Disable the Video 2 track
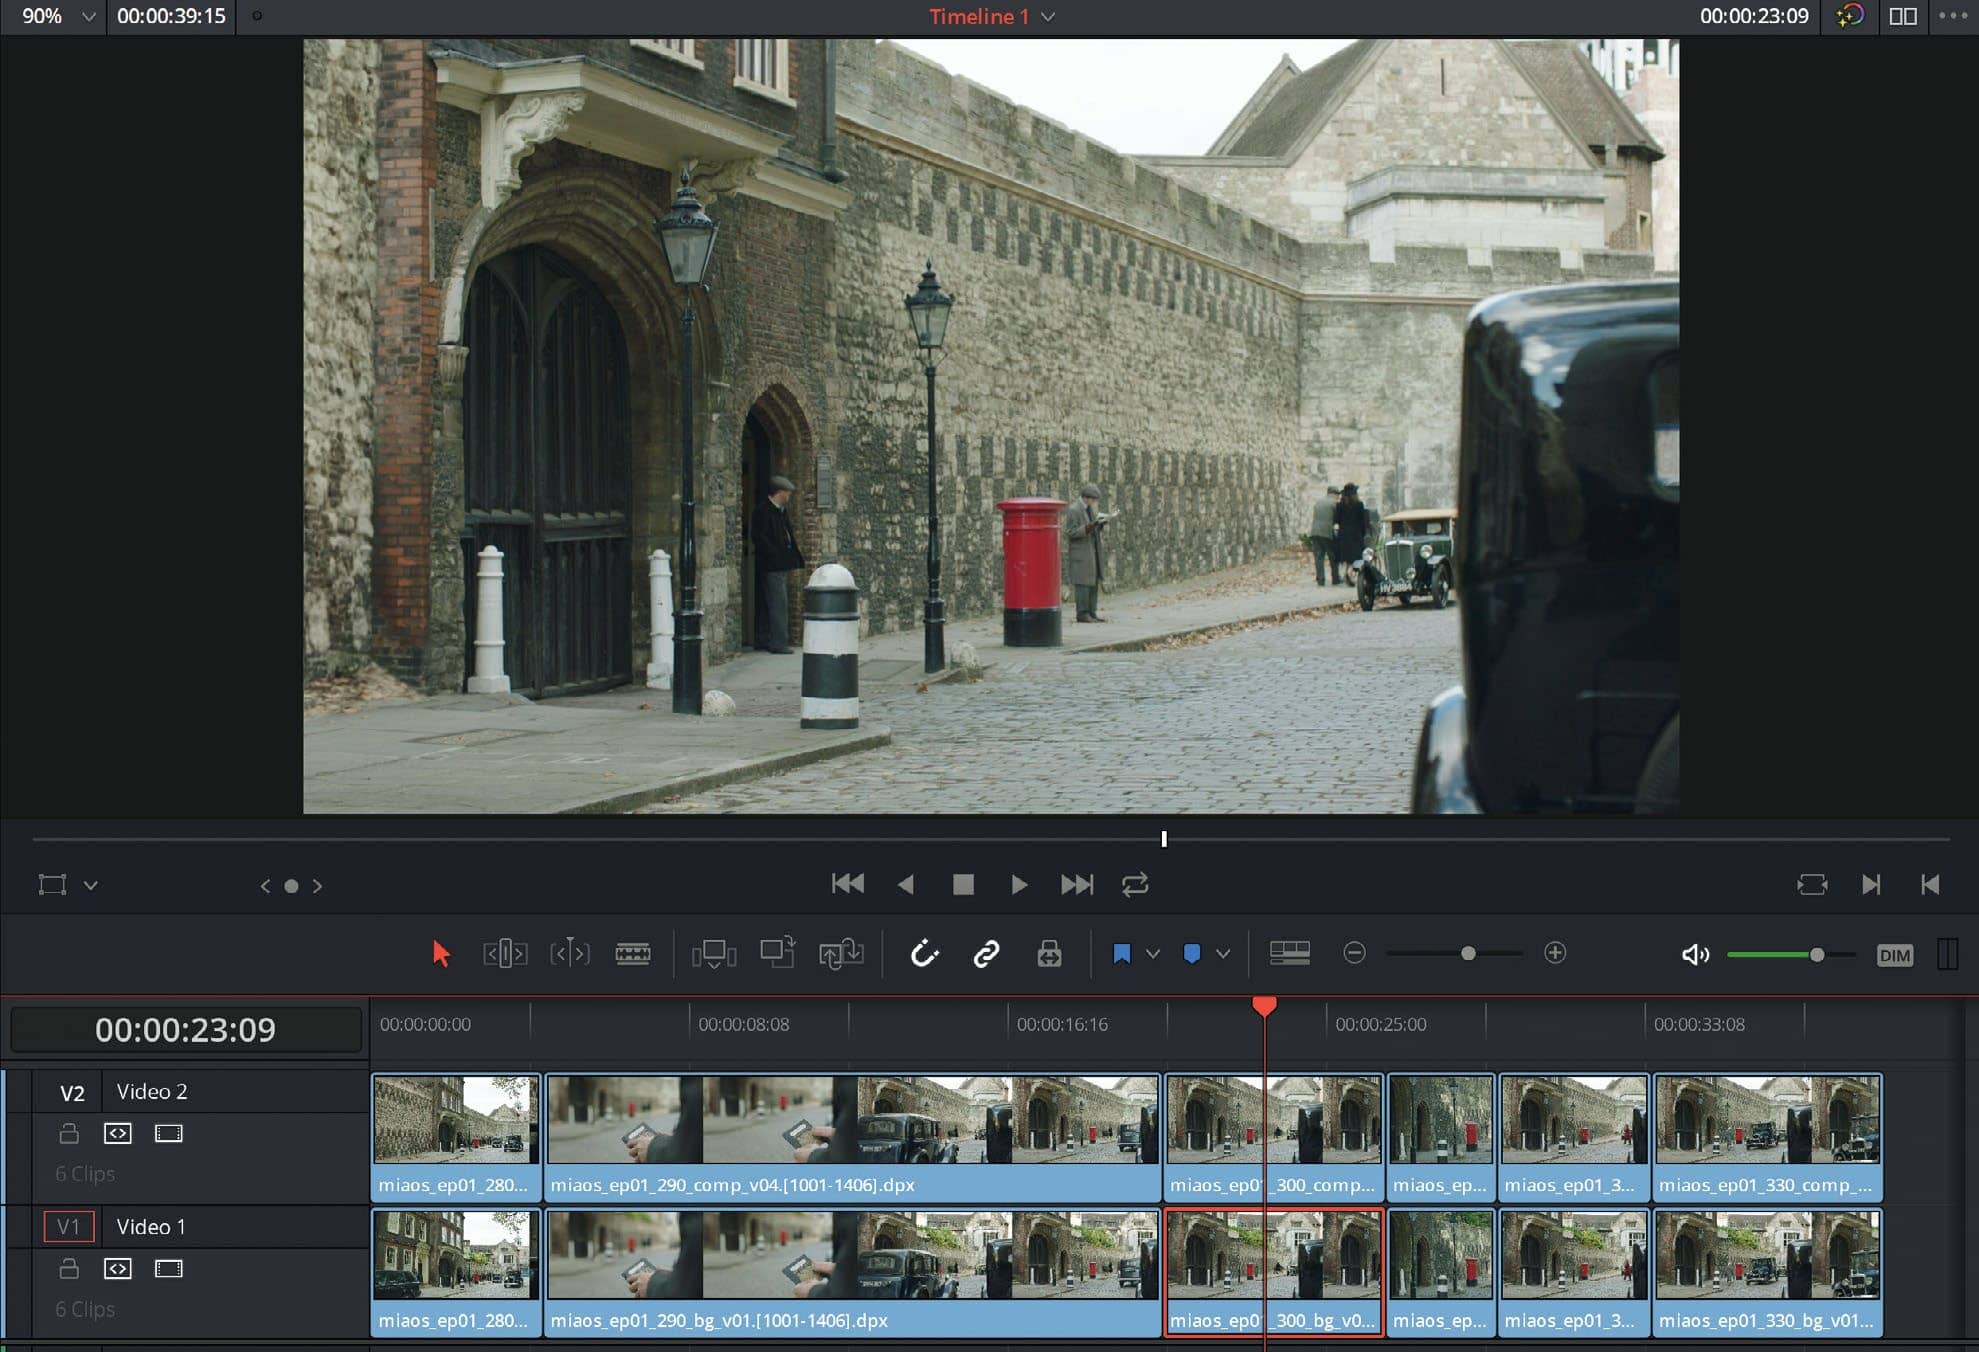 (168, 1133)
